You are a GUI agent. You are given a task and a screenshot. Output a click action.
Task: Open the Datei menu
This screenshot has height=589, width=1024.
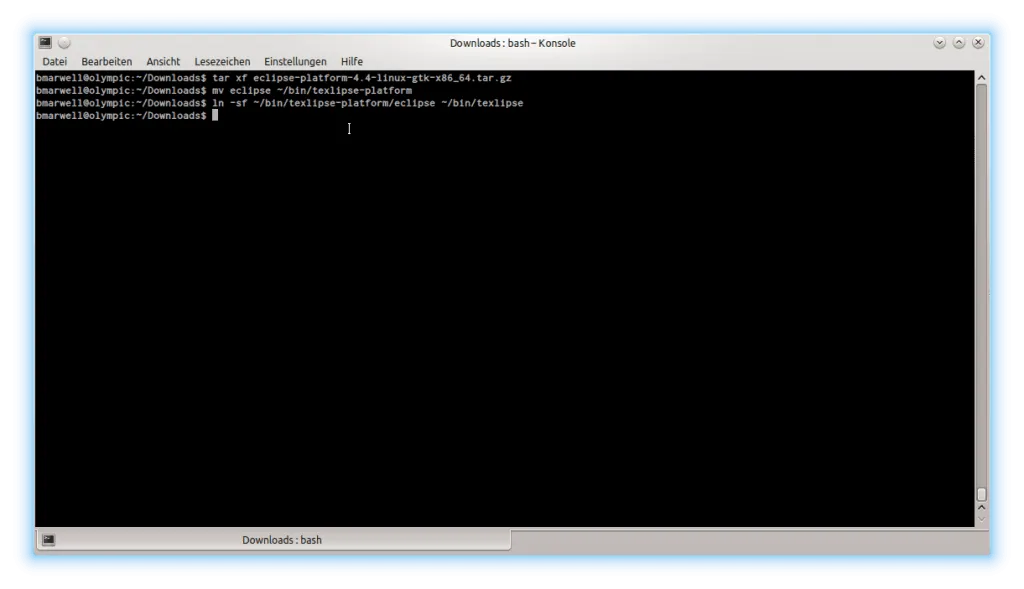coord(54,62)
